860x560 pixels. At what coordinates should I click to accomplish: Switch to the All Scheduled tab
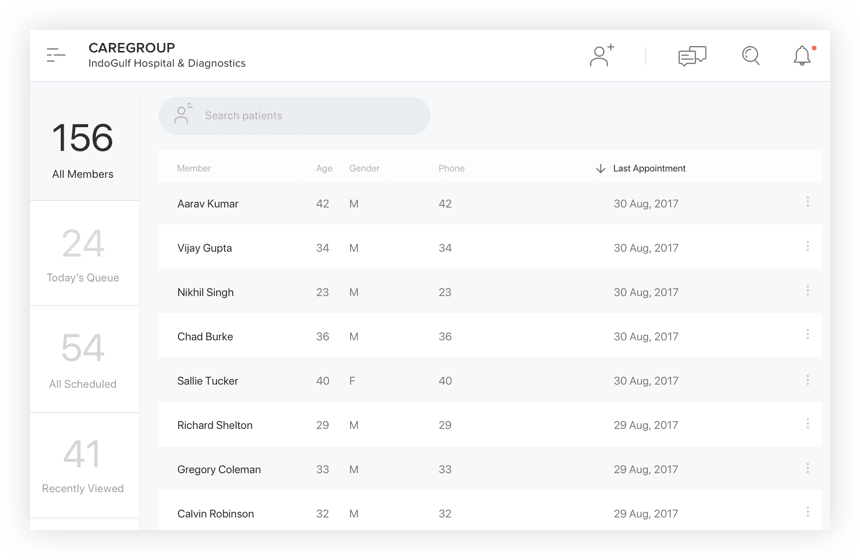(x=84, y=359)
